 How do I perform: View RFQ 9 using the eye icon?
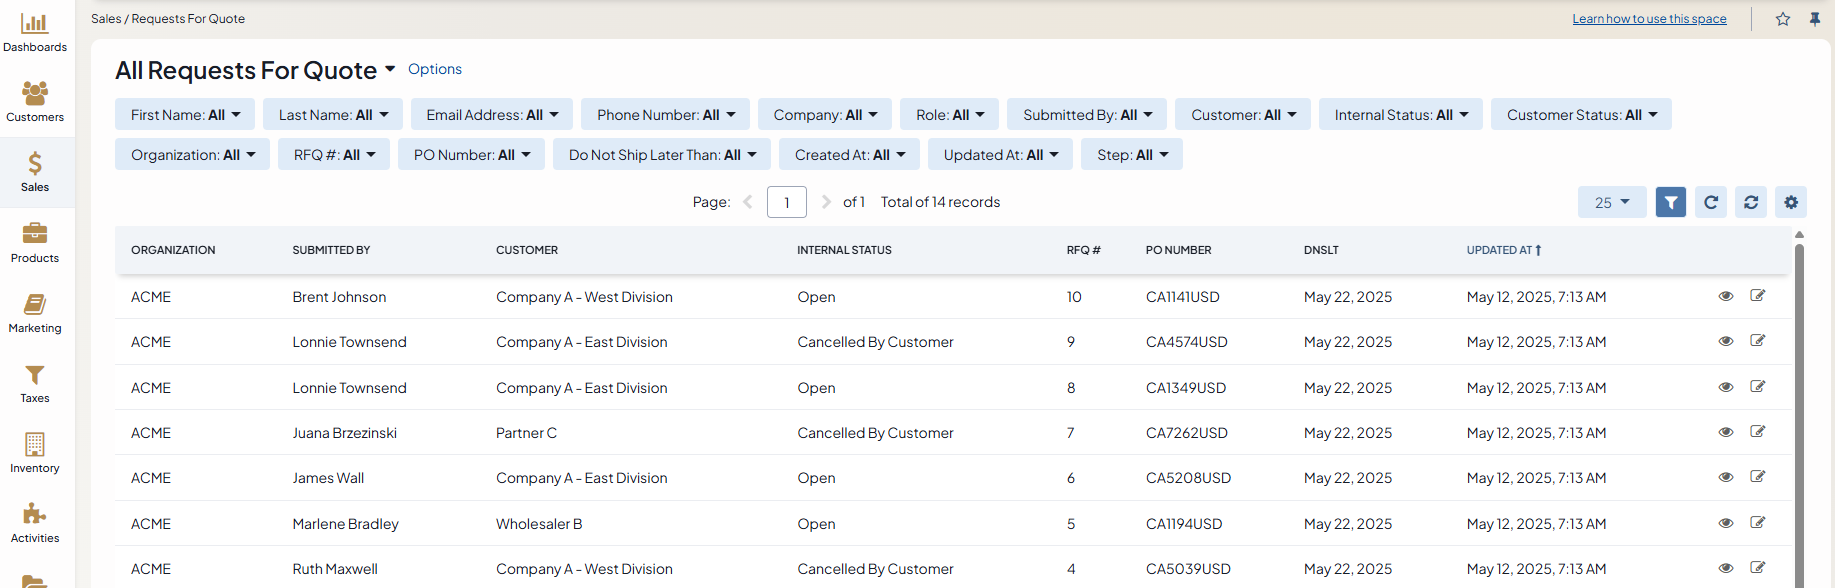click(1725, 341)
